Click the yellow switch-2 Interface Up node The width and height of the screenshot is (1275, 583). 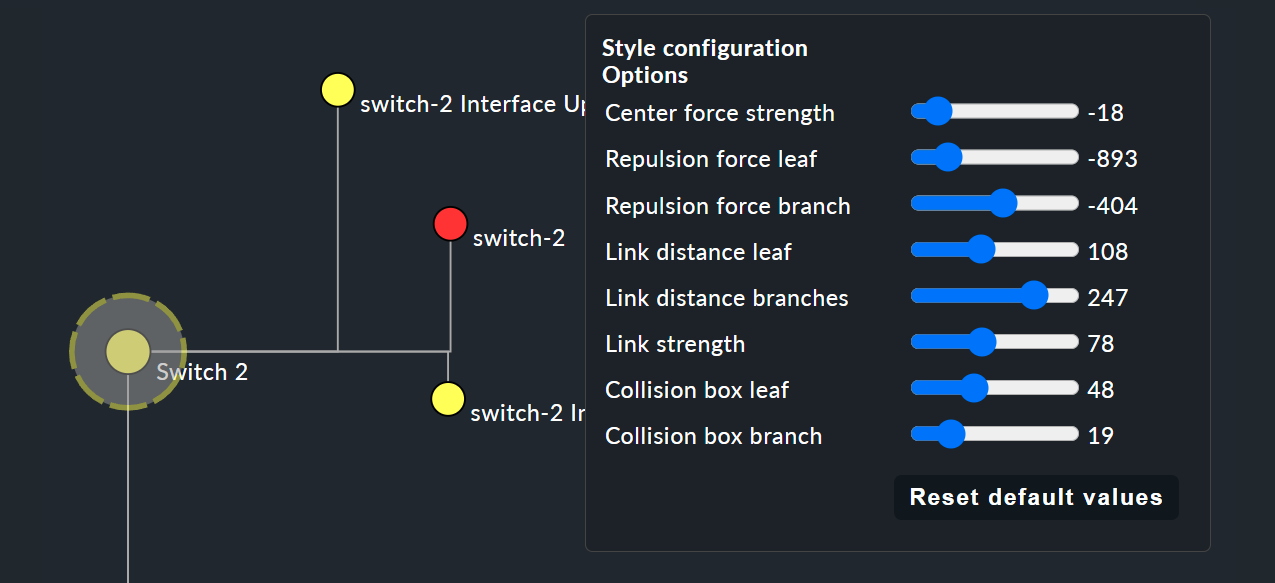point(338,90)
